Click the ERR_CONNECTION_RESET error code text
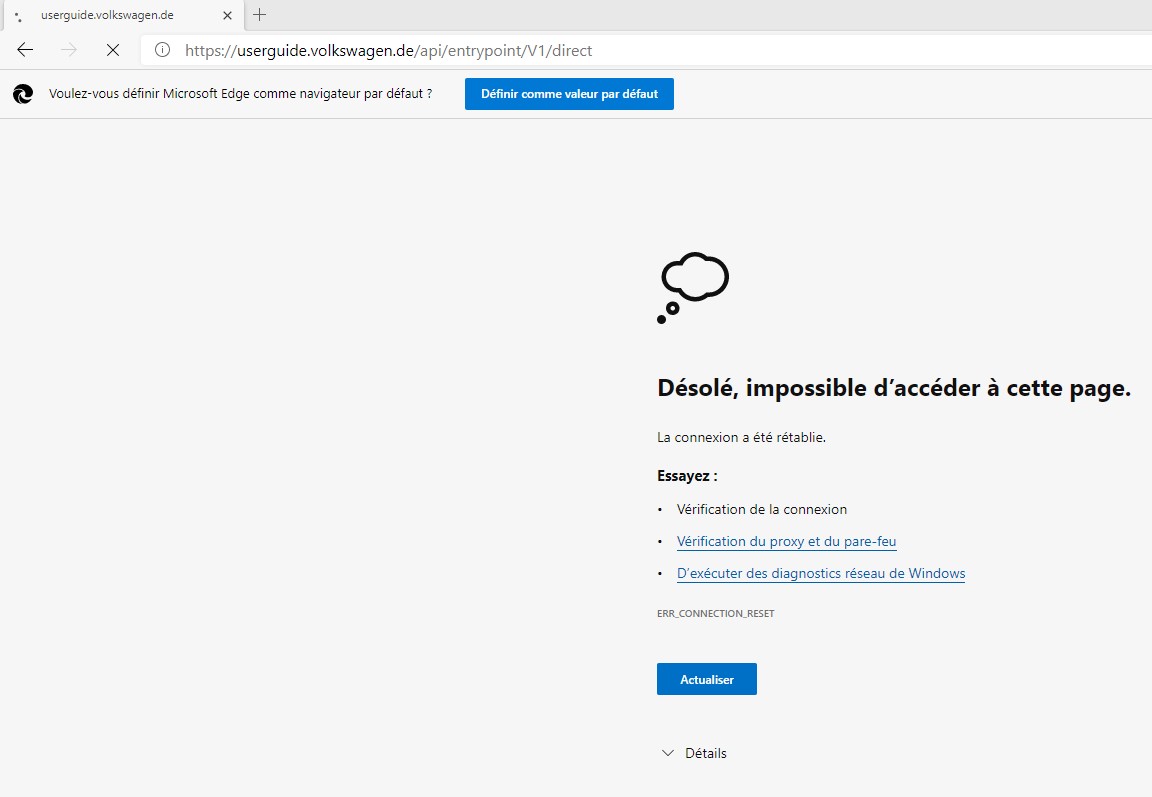 [x=716, y=613]
